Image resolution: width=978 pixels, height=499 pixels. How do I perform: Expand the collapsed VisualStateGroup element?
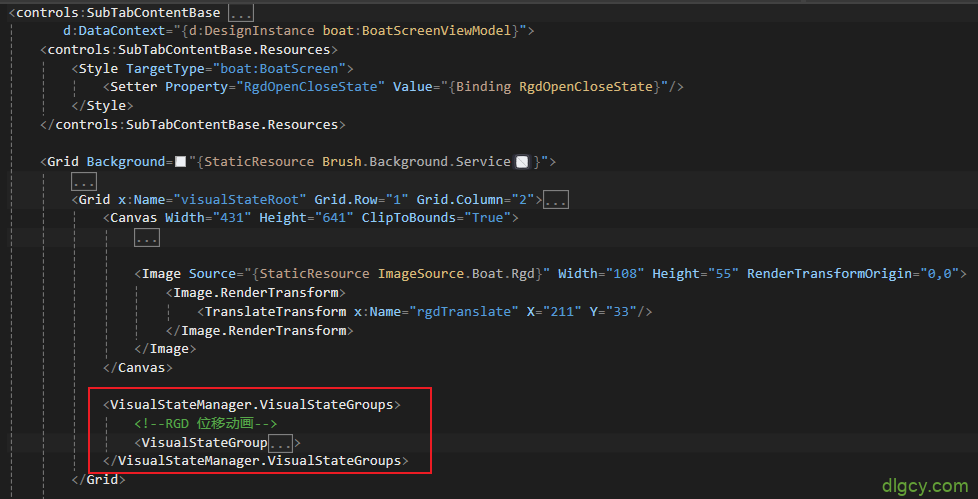point(281,443)
